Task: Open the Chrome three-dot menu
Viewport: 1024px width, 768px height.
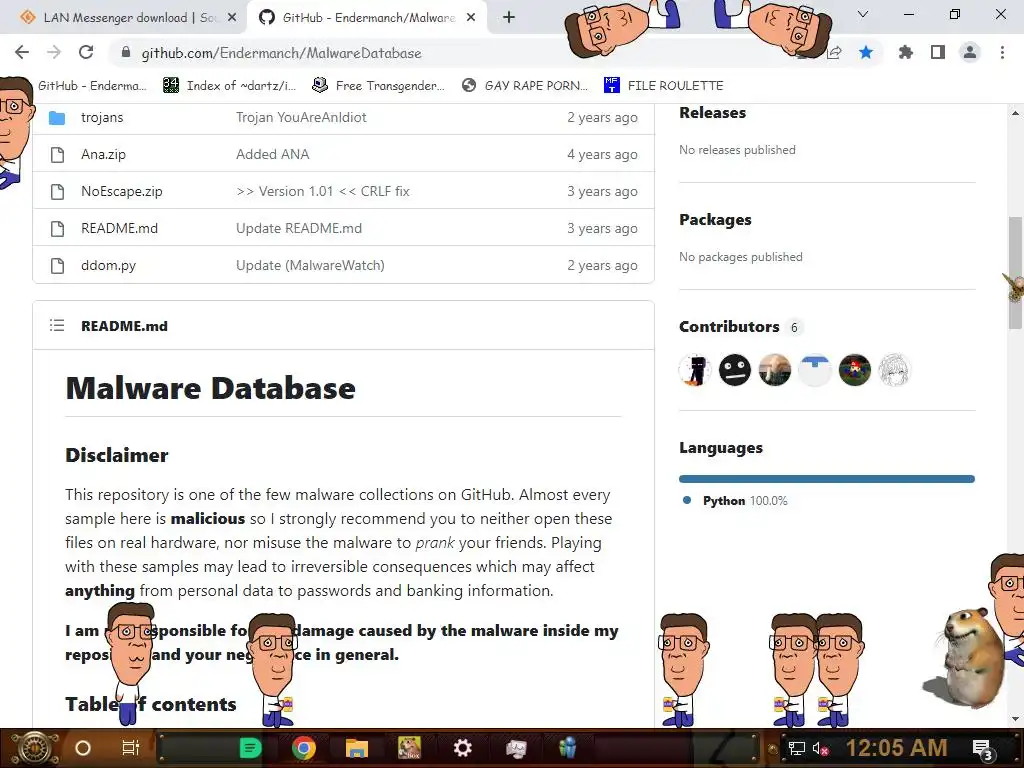Action: (1002, 52)
